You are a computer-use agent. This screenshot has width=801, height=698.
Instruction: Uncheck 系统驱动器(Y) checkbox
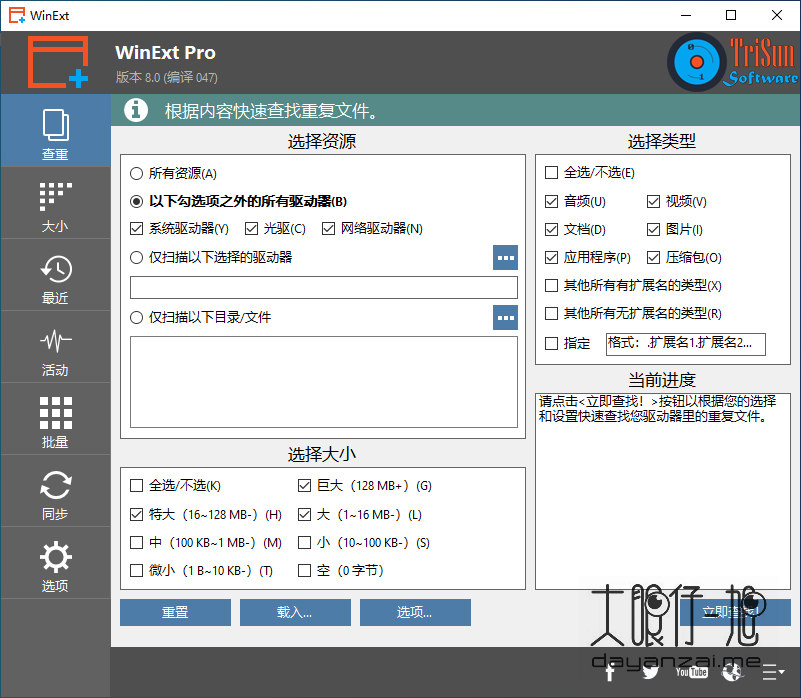coord(179,228)
